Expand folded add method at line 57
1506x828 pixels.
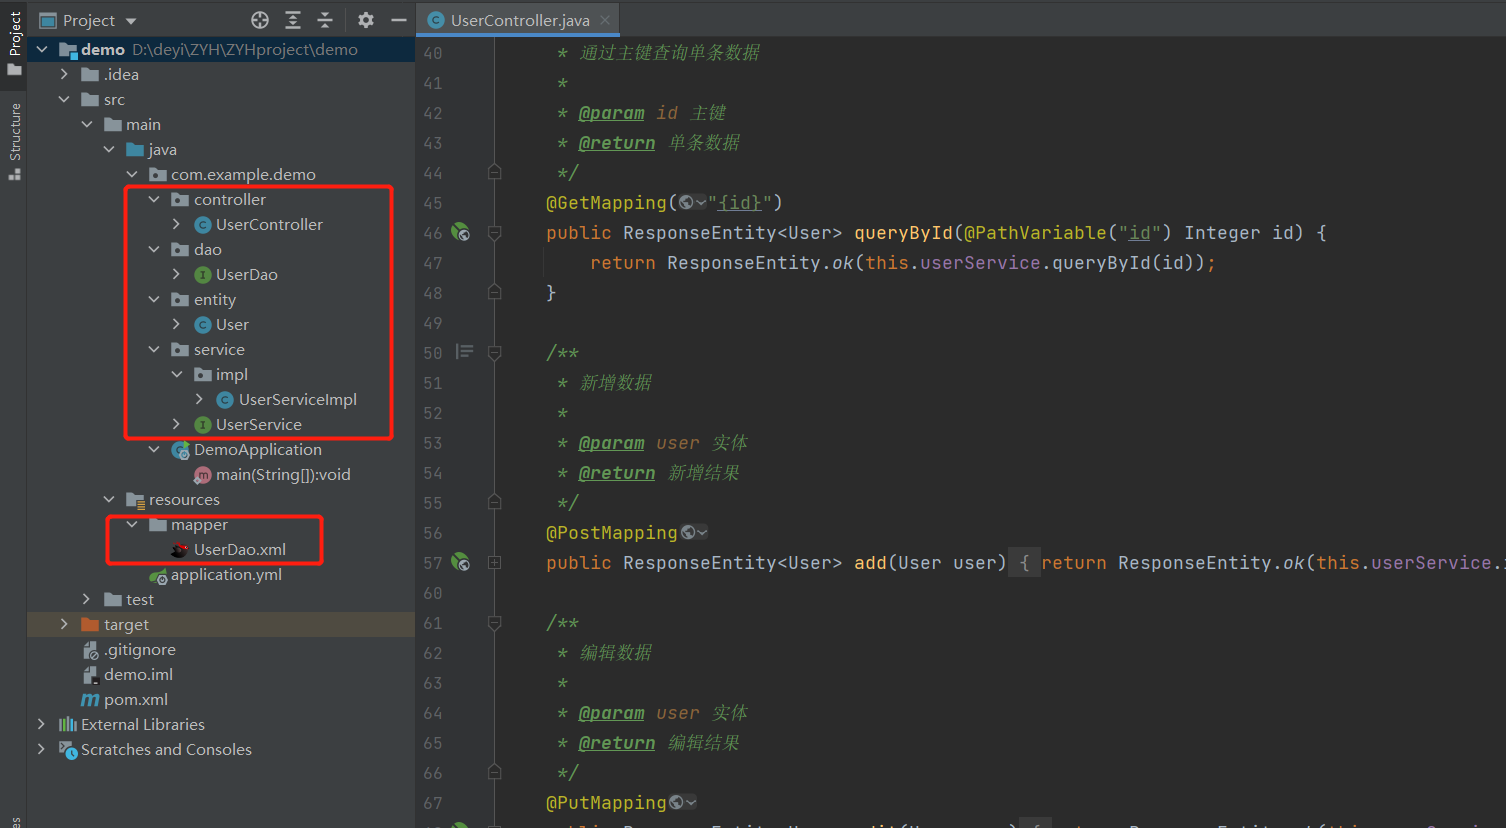coord(494,563)
